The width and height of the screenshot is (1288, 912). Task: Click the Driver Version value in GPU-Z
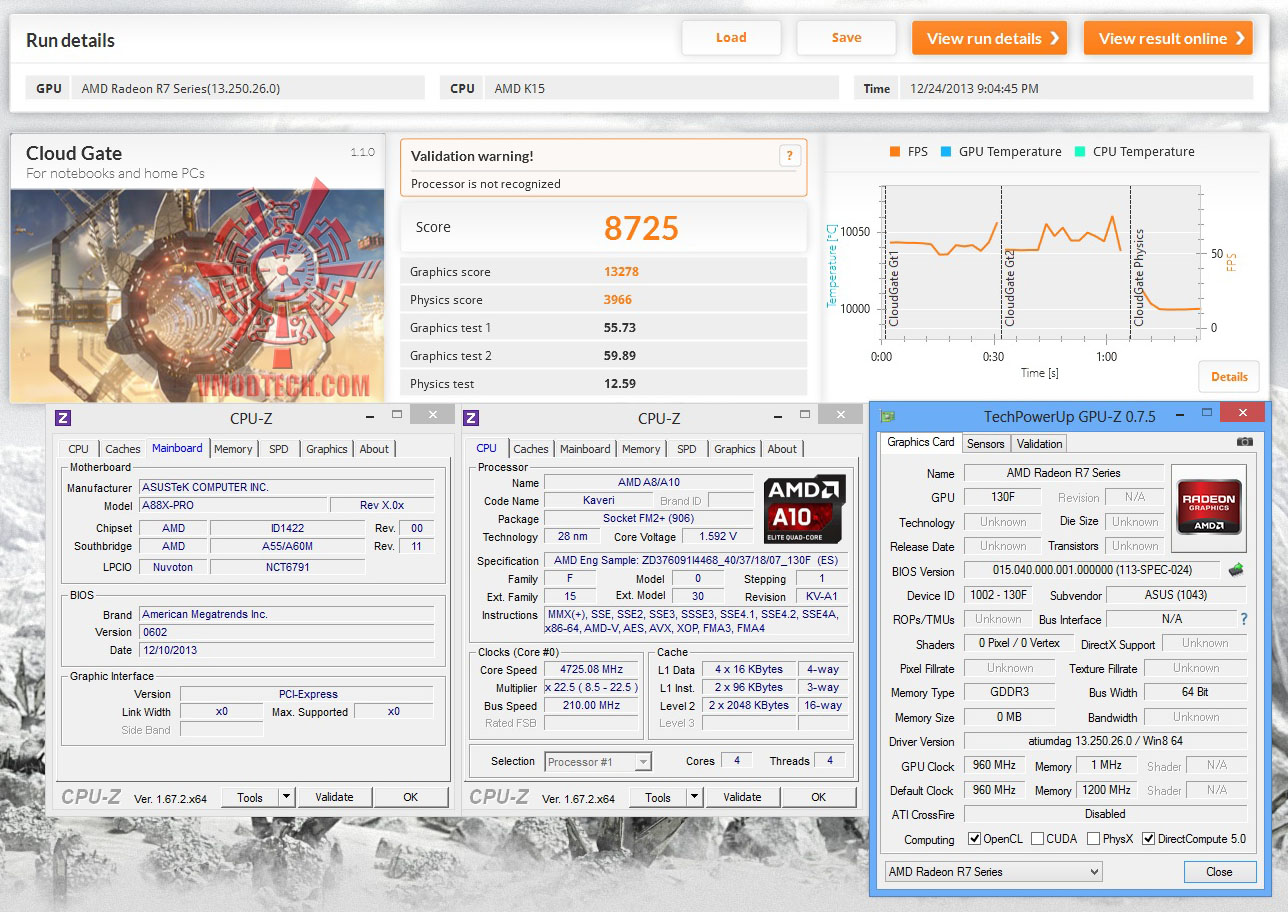(x=1105, y=742)
